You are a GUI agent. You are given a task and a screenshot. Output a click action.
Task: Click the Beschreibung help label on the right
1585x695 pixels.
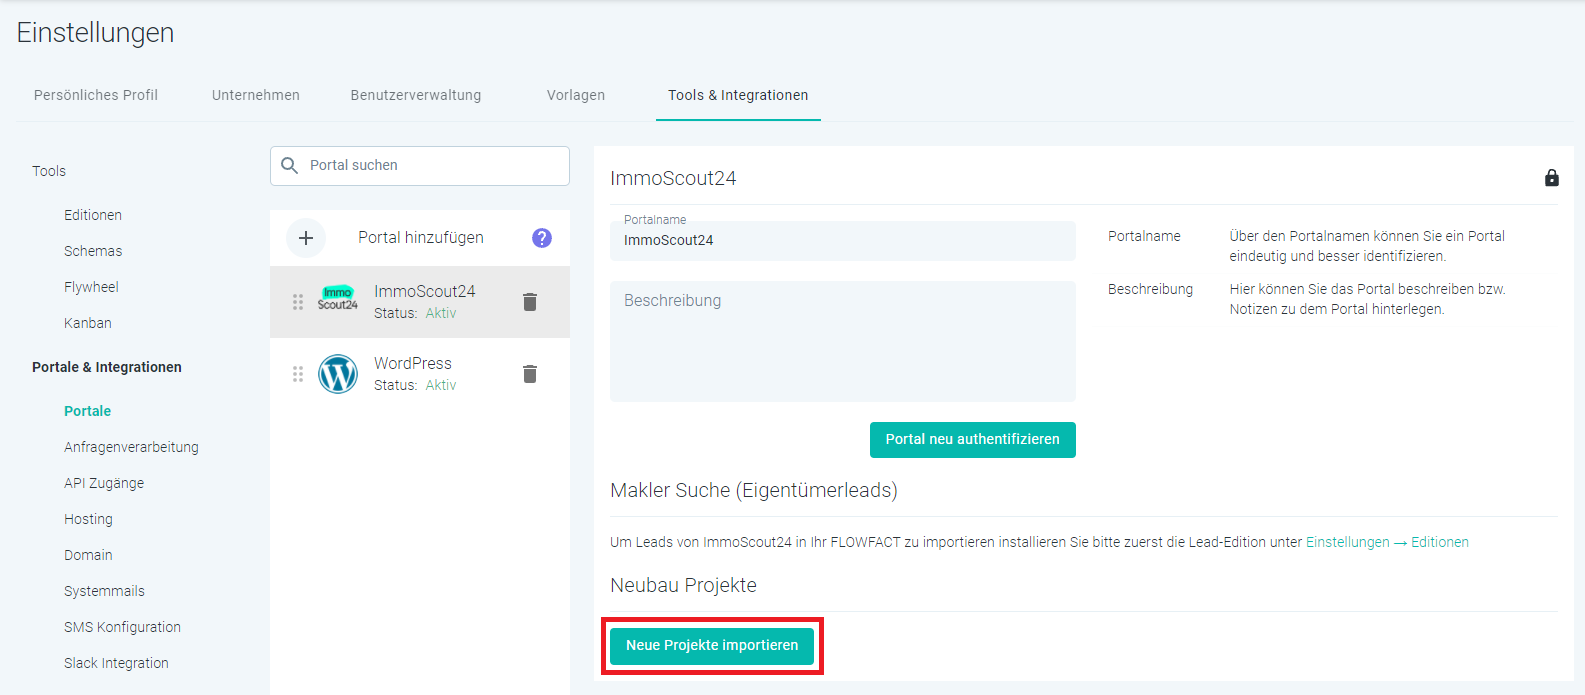1150,289
